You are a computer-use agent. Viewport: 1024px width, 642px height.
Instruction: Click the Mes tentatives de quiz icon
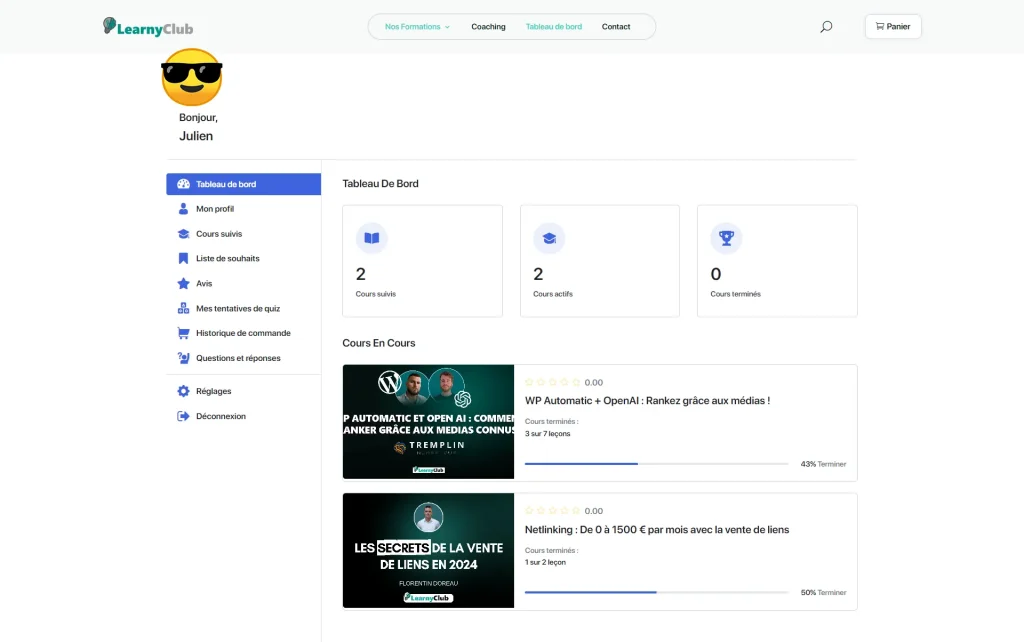pyautogui.click(x=184, y=308)
